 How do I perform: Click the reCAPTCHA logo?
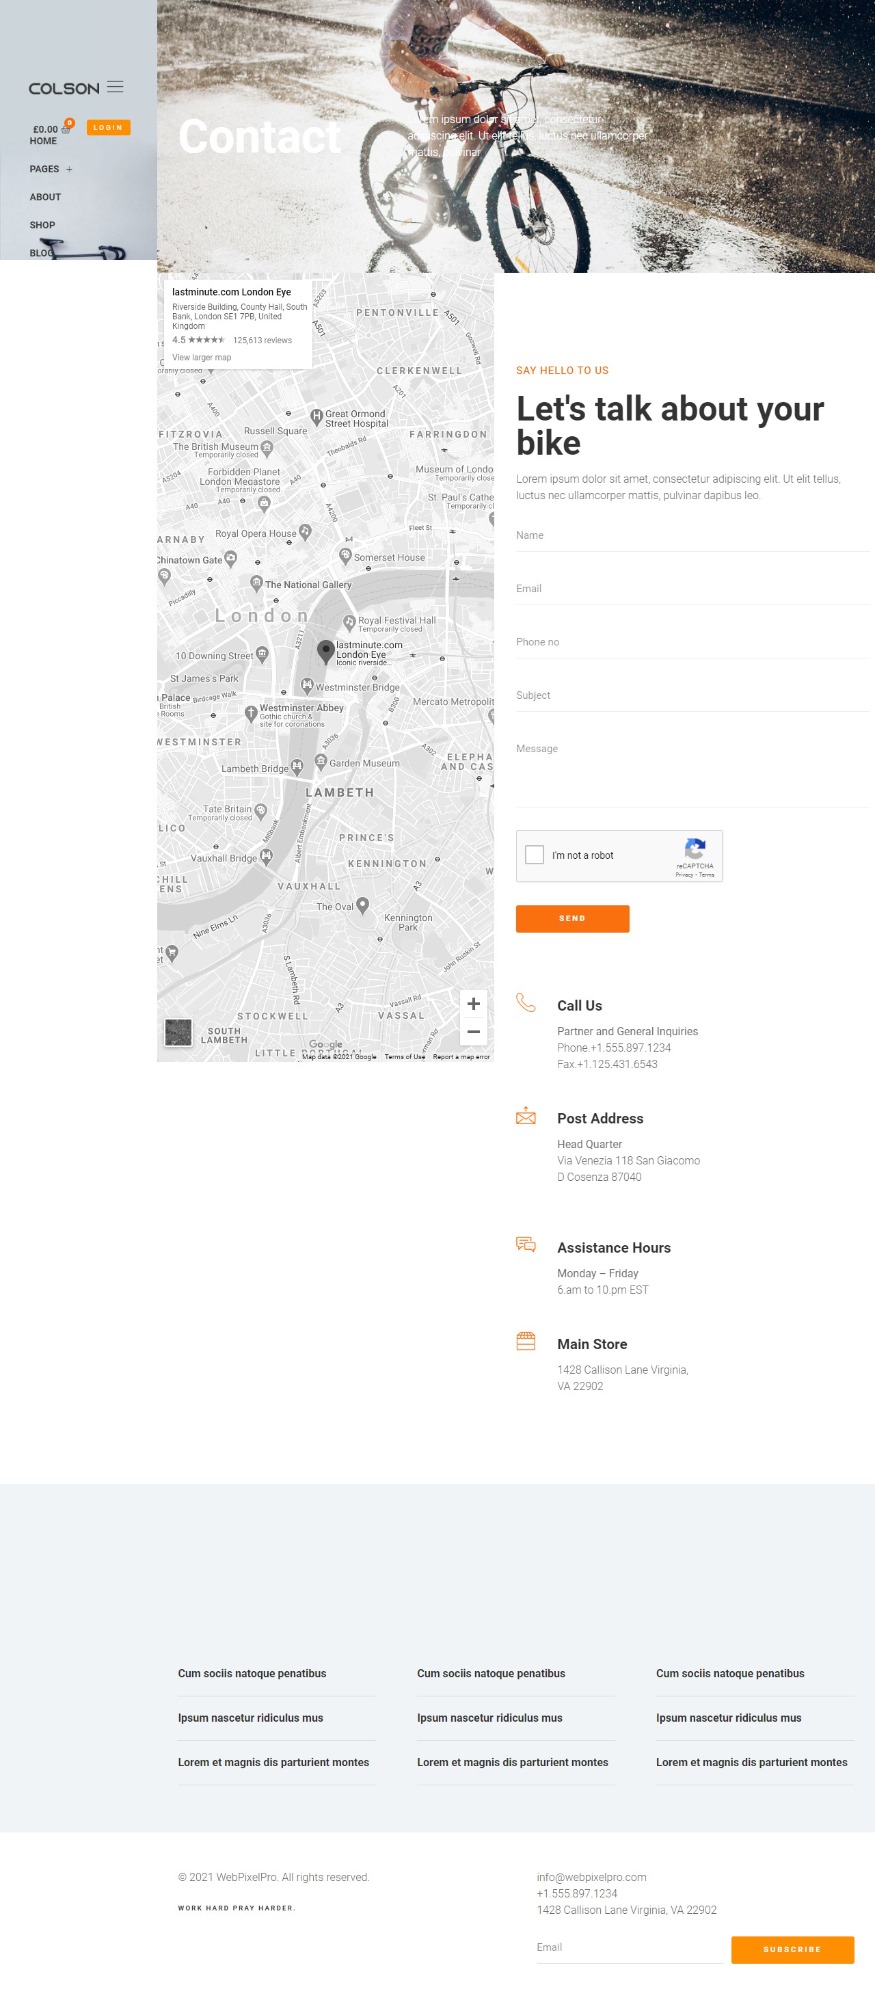(695, 849)
